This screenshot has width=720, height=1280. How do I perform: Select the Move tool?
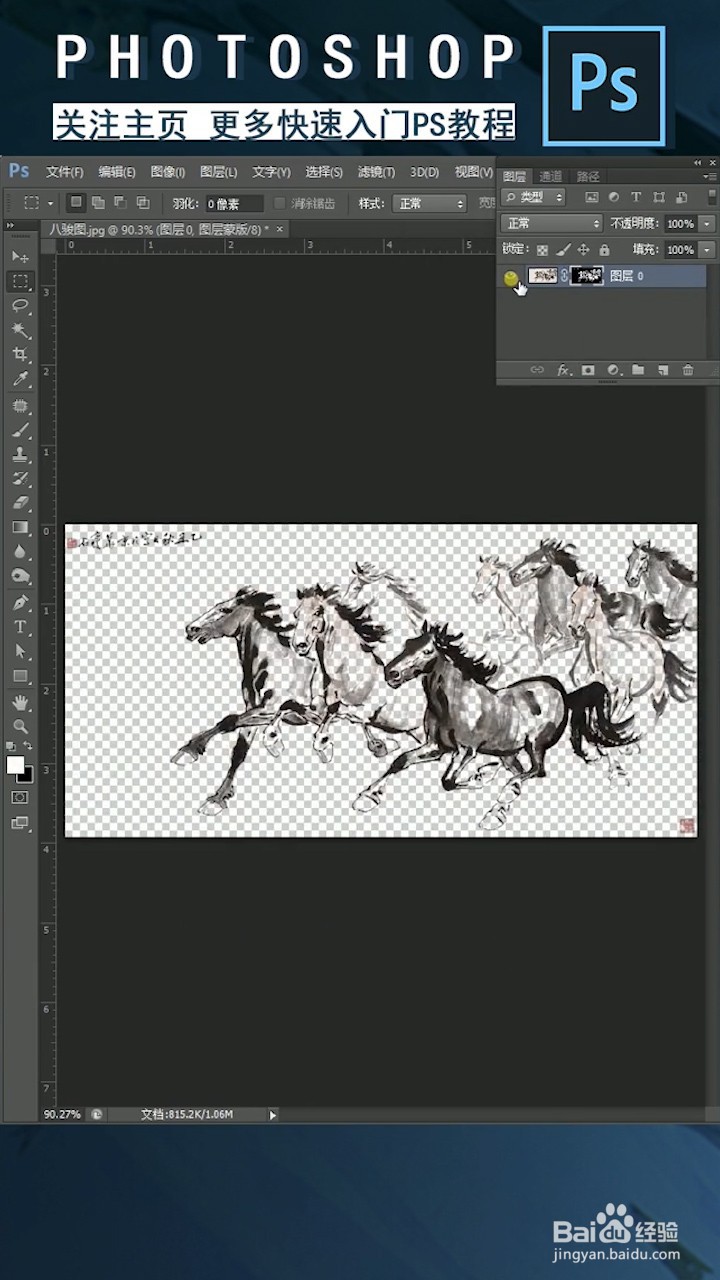20,257
